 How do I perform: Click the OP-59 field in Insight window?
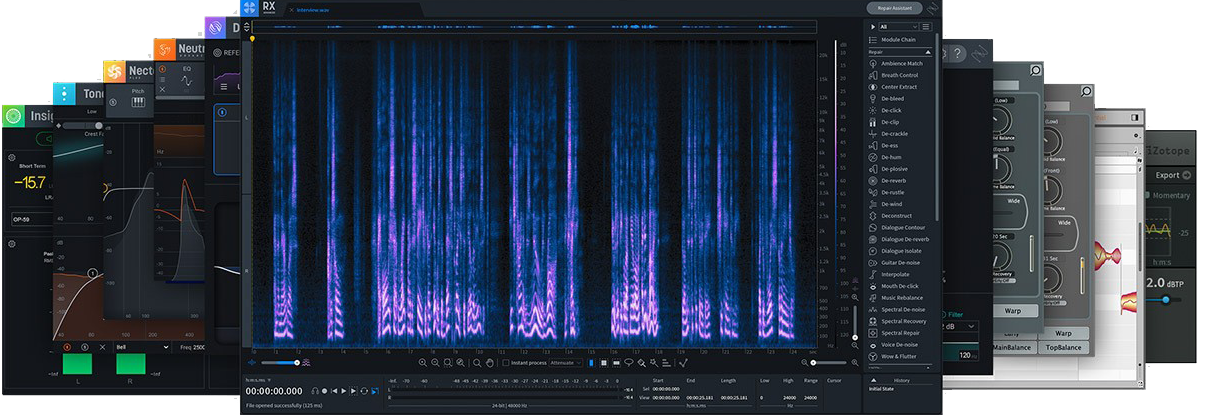31,220
